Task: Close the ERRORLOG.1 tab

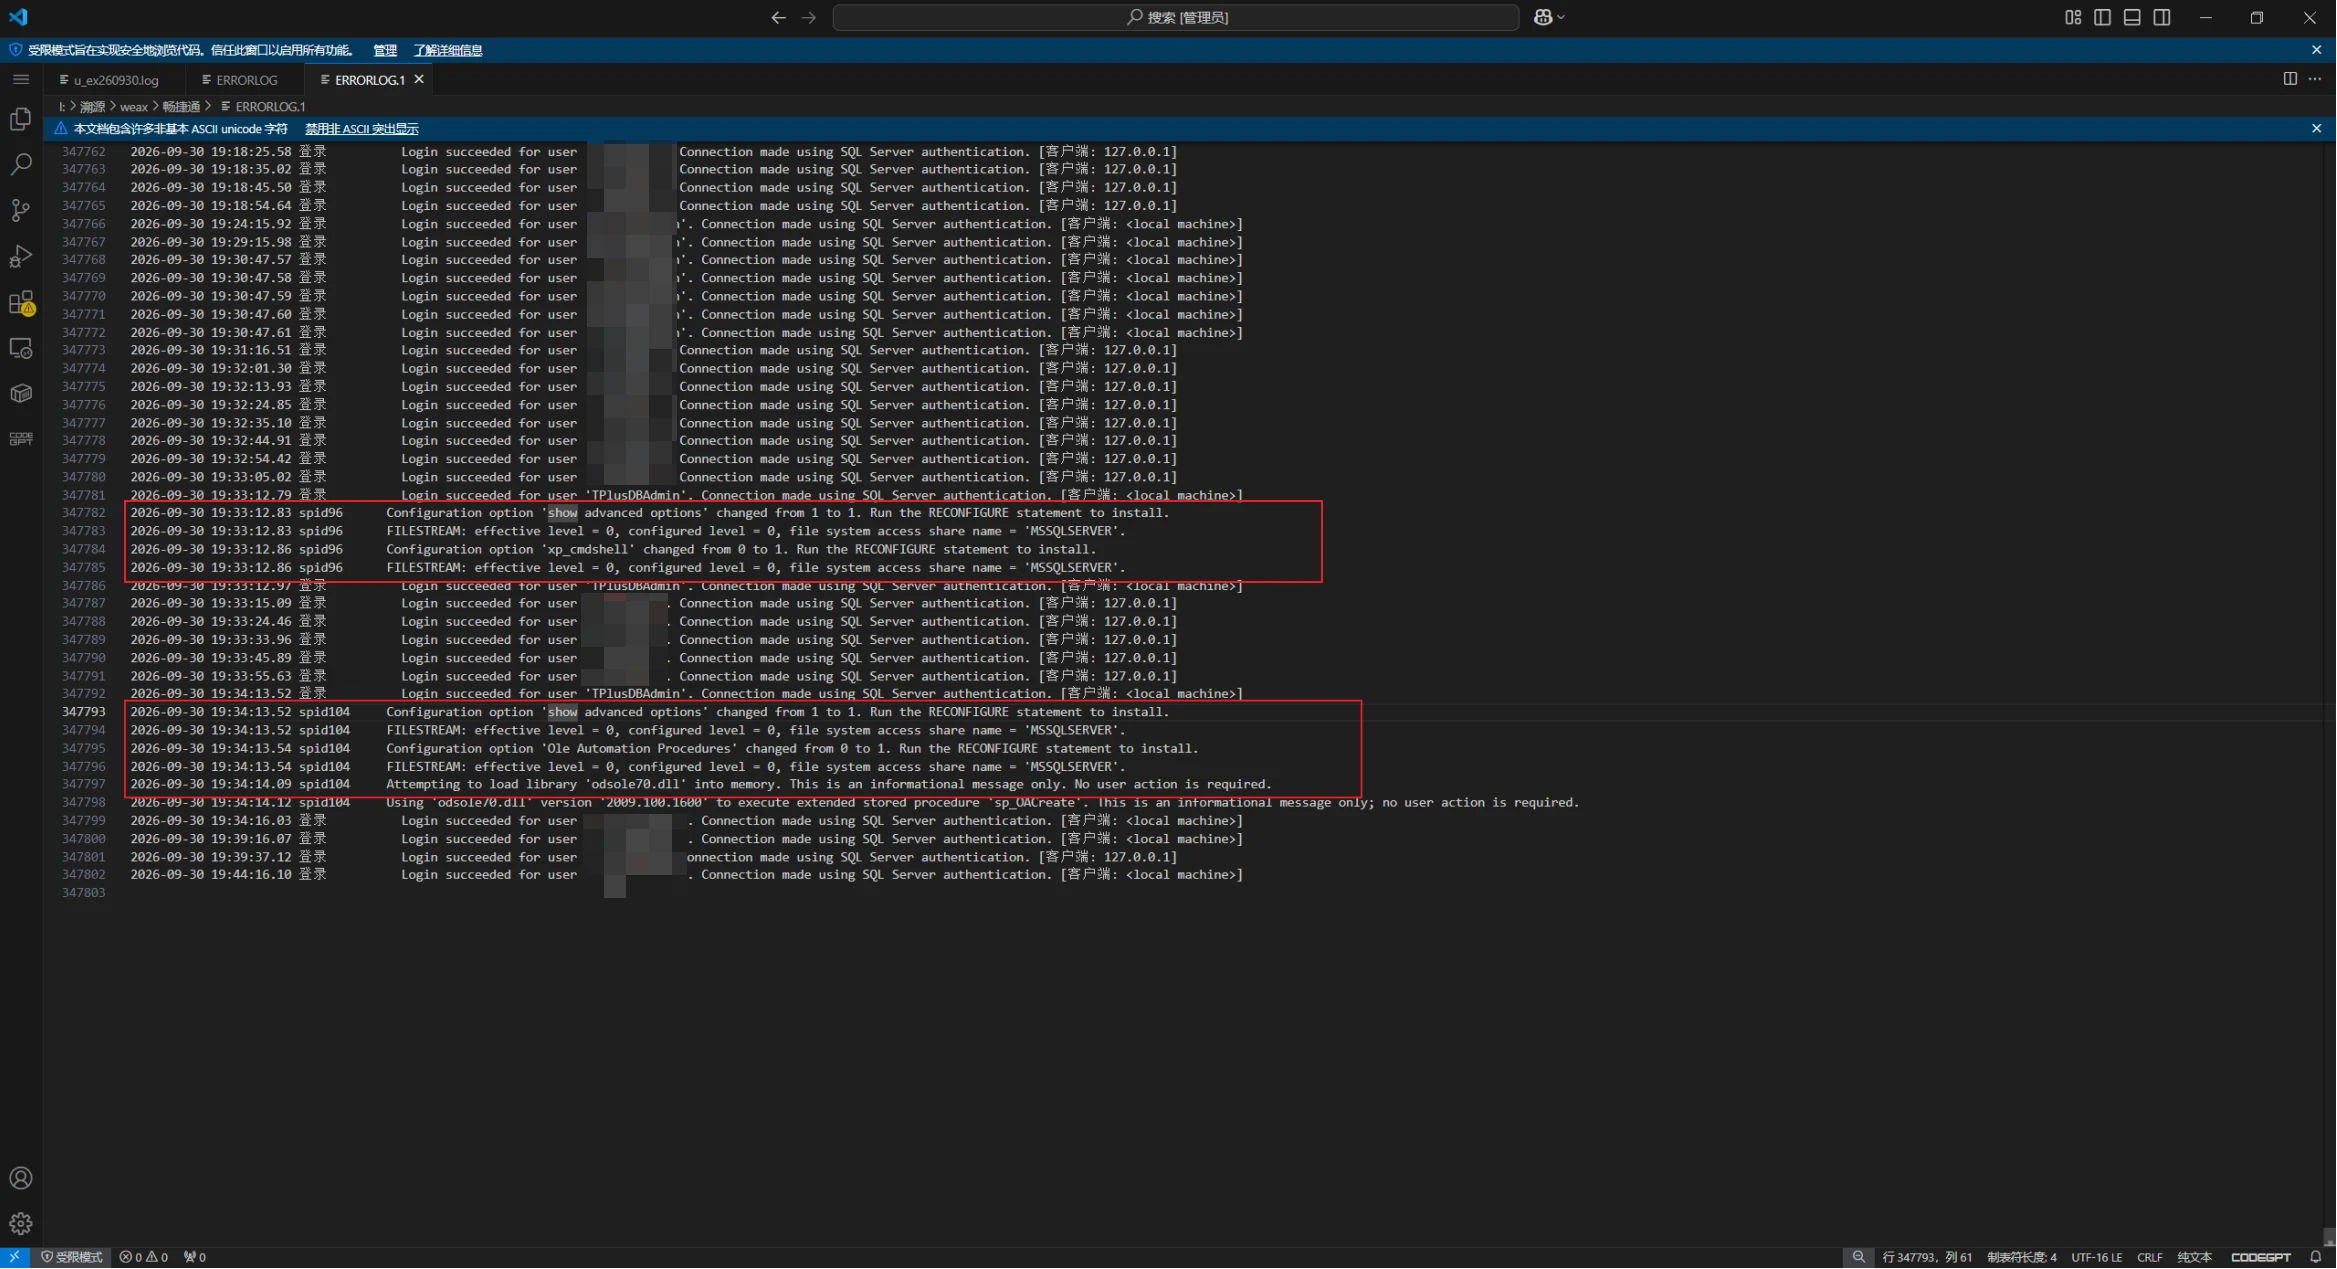Action: pos(419,79)
